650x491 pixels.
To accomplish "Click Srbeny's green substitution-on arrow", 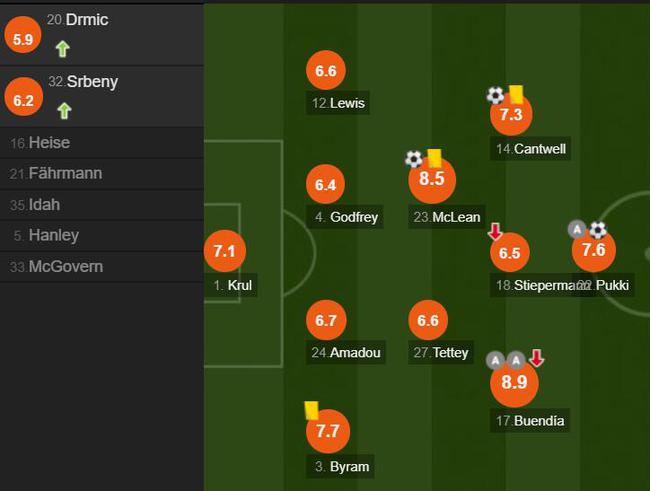I will (x=64, y=111).
